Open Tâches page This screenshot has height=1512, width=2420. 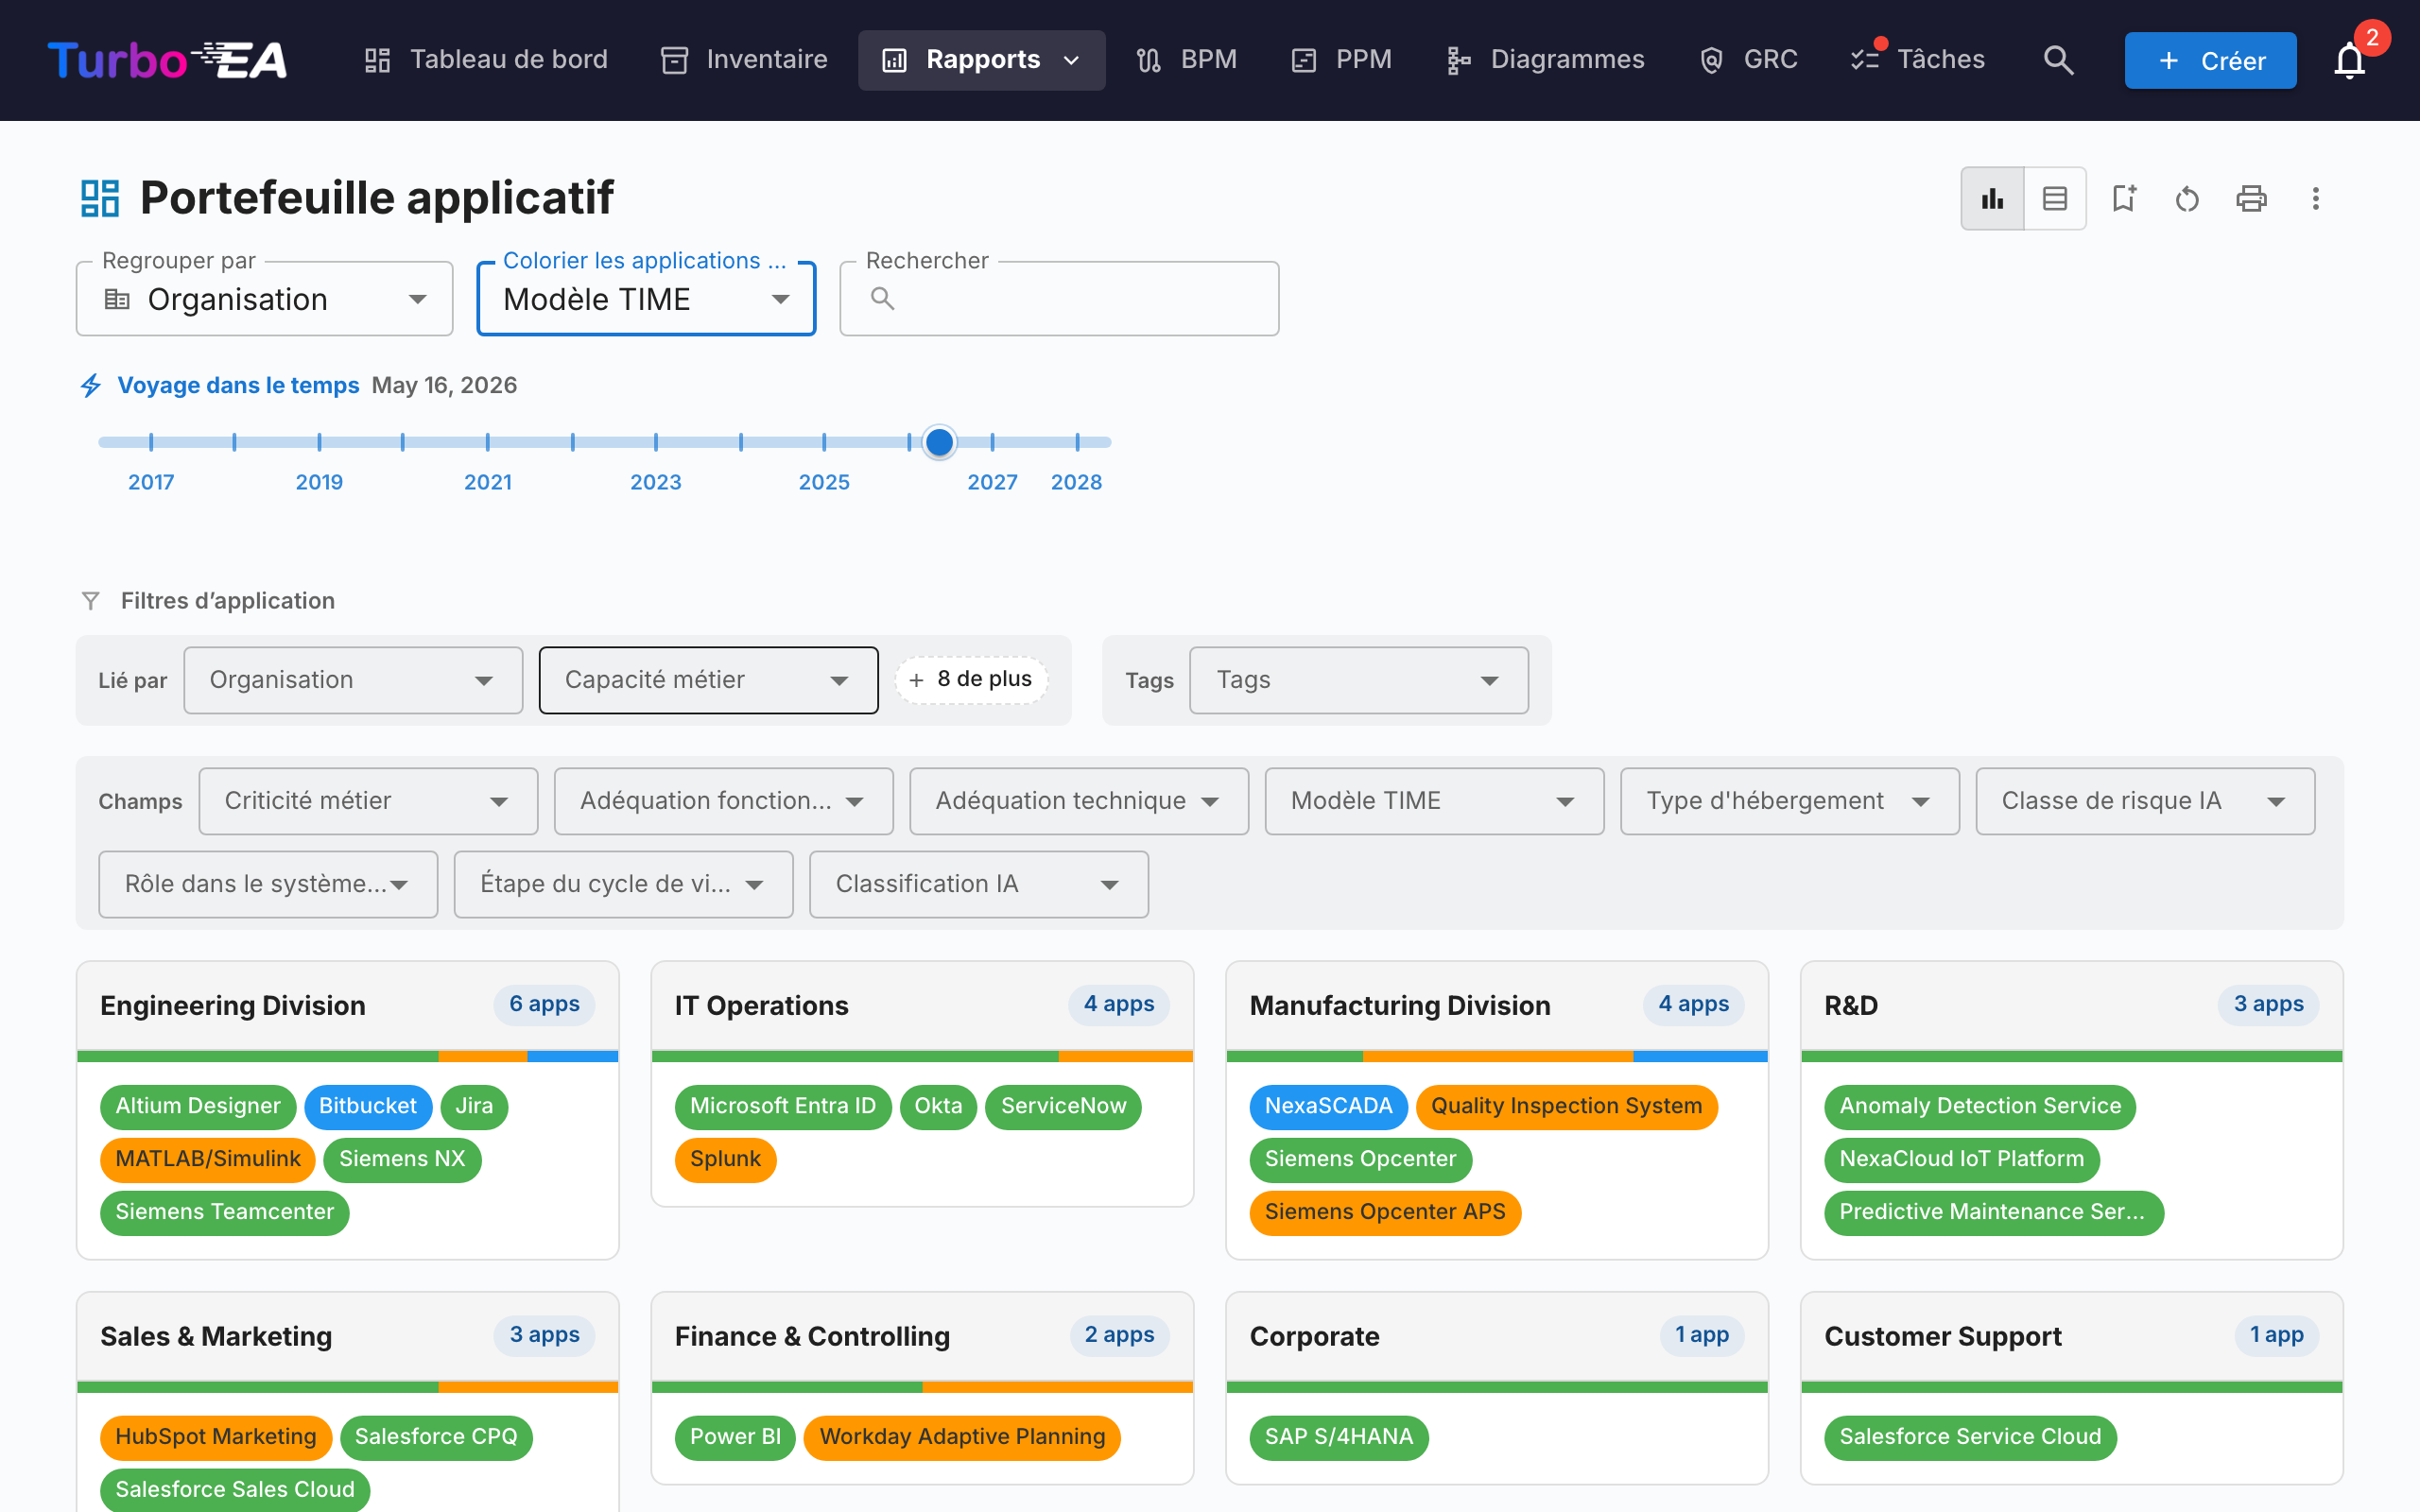[1918, 60]
